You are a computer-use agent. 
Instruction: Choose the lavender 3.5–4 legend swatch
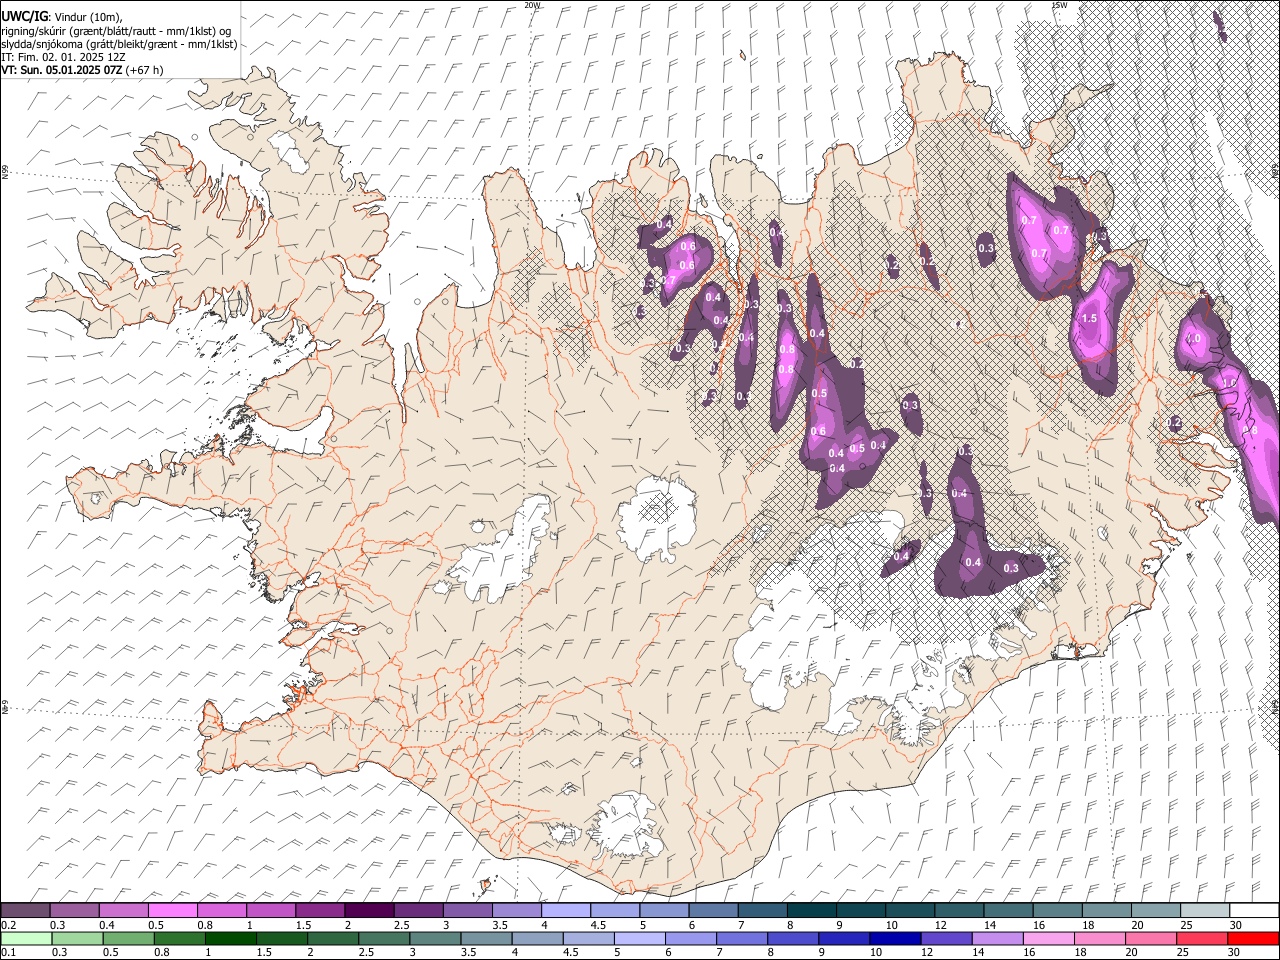click(516, 911)
